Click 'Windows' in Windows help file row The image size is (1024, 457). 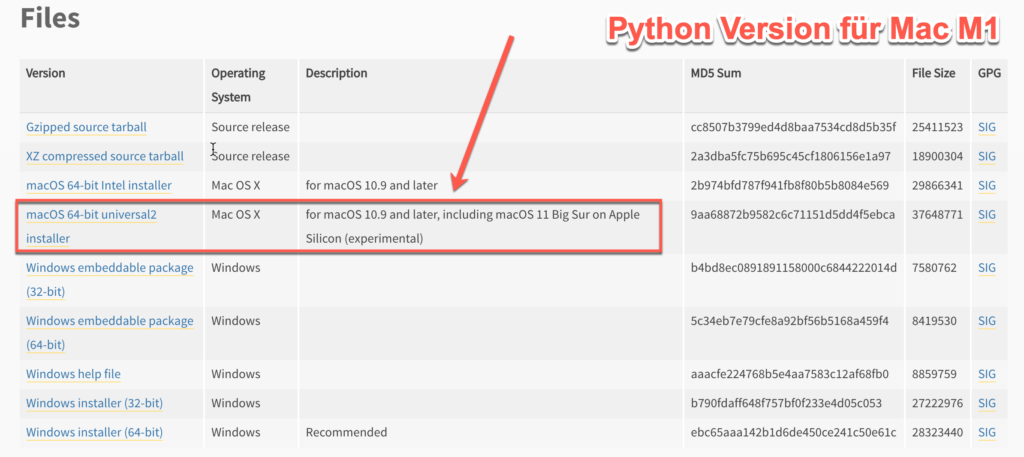coord(236,374)
